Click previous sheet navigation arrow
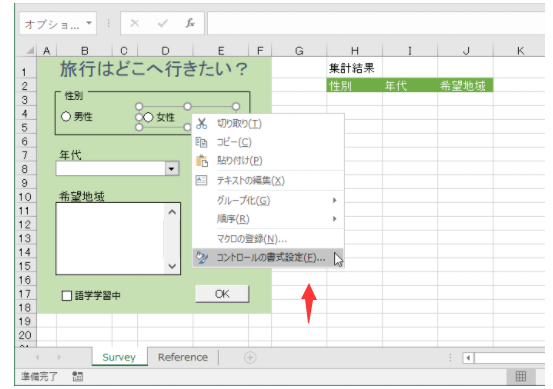 [37, 357]
